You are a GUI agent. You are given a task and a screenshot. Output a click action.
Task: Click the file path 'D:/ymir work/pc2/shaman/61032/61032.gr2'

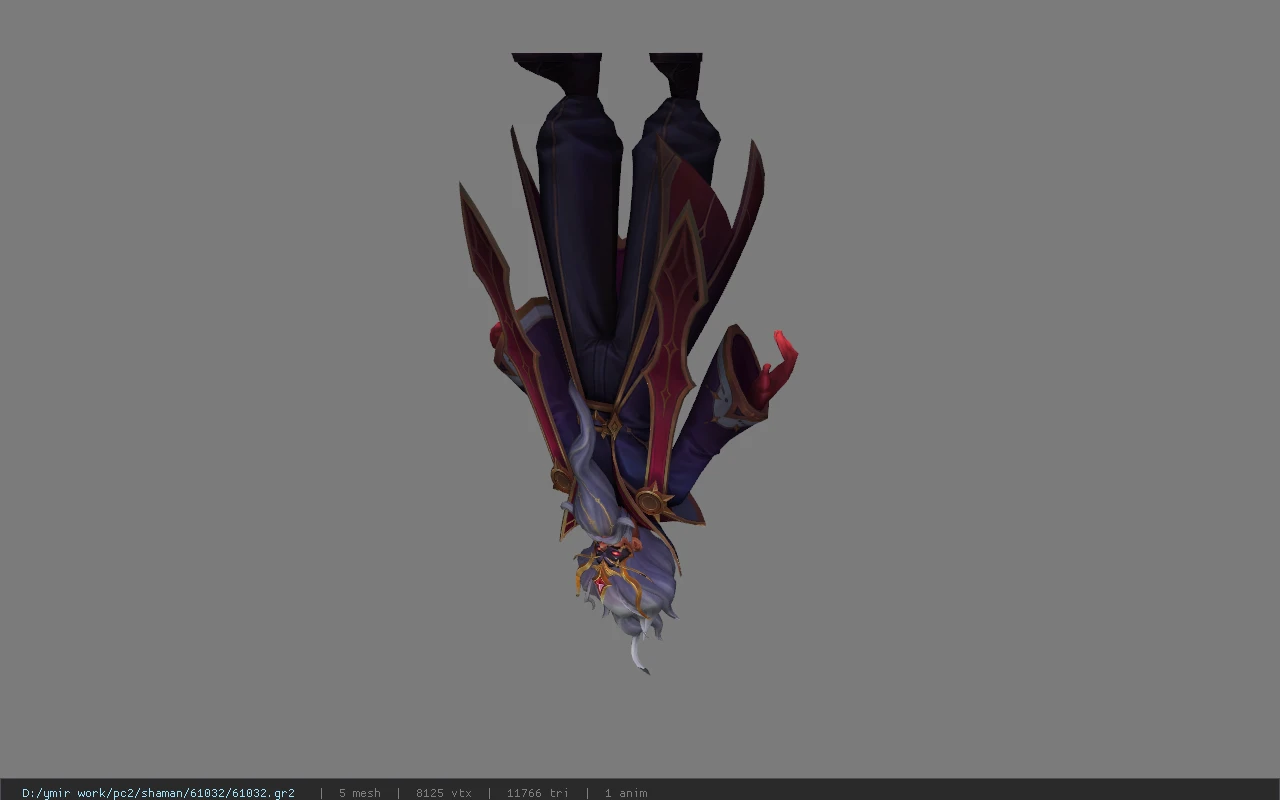158,793
